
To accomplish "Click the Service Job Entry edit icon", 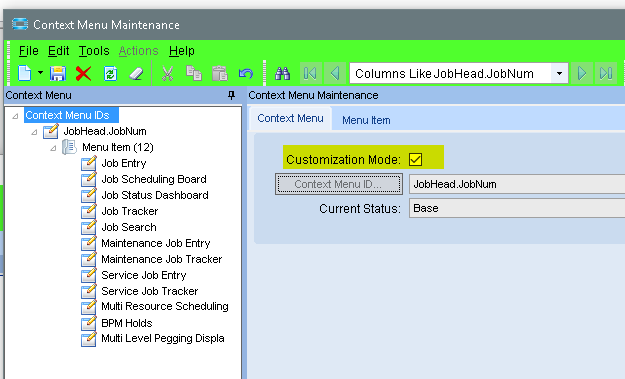I will pyautogui.click(x=88, y=275).
